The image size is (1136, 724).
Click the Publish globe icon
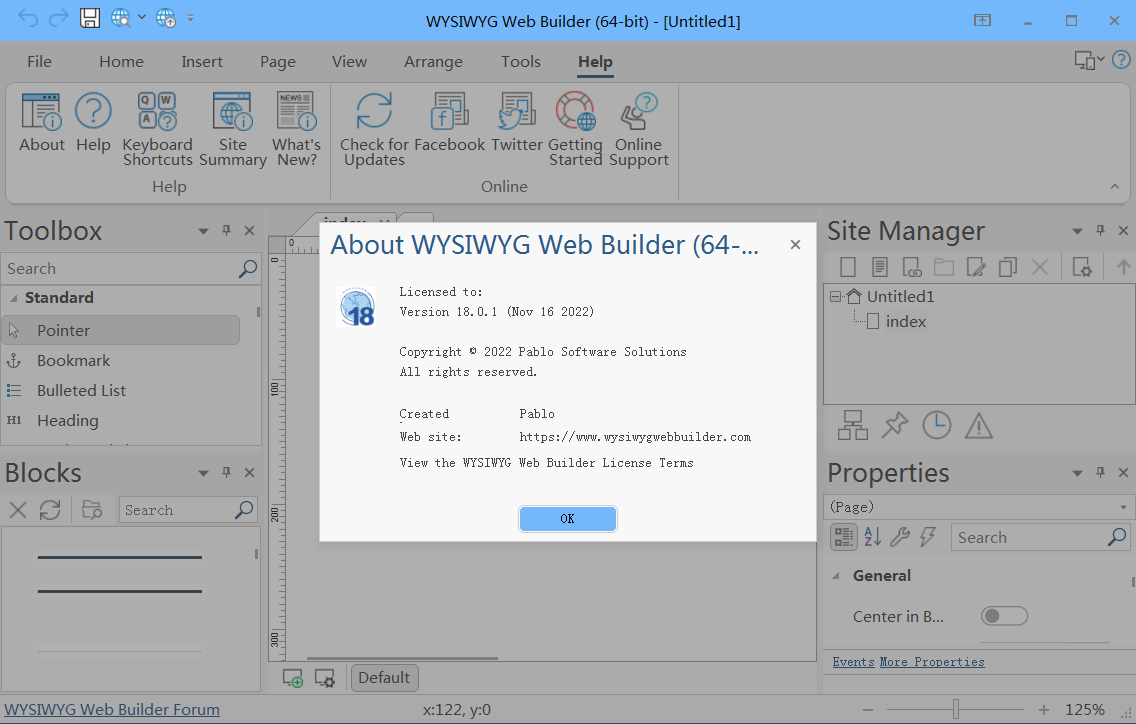coord(166,18)
